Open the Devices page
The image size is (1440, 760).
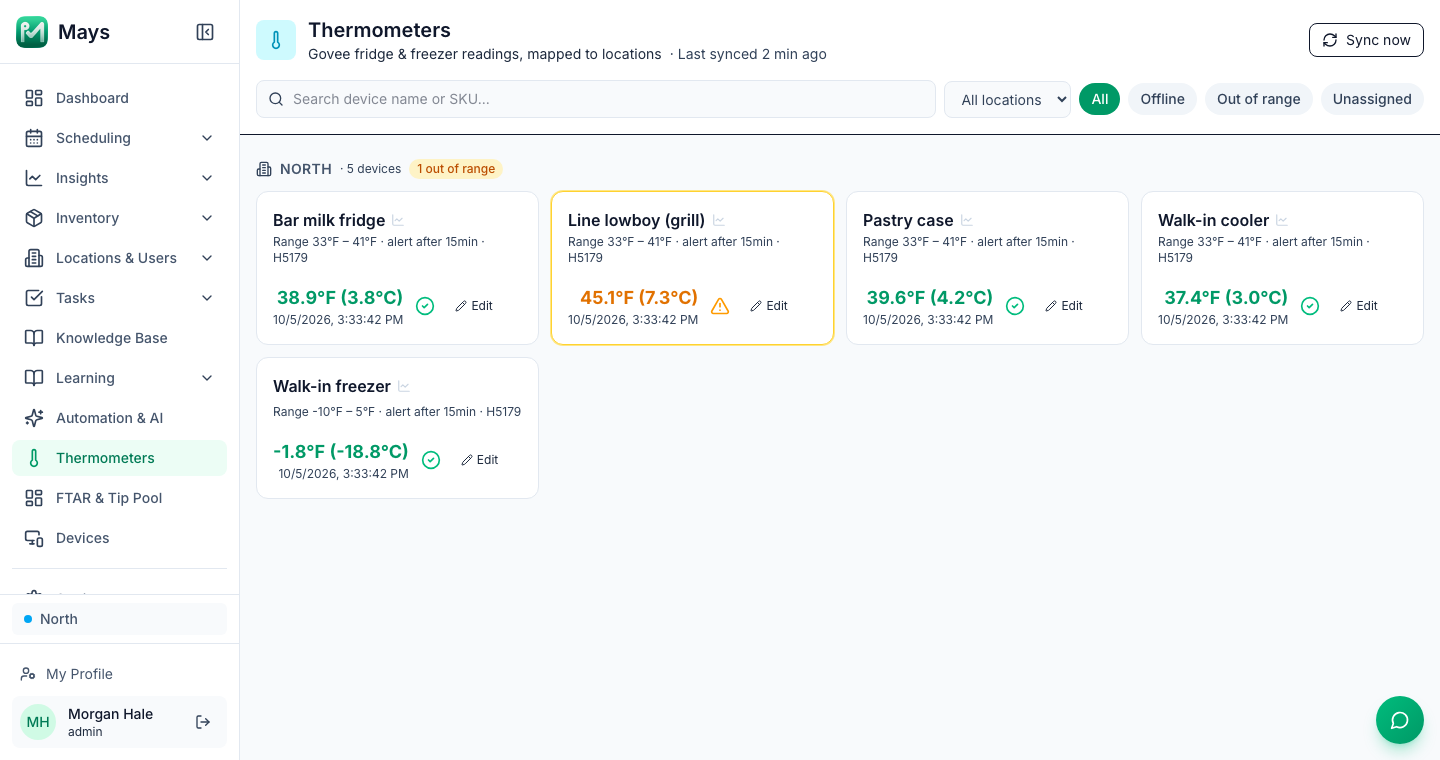point(120,538)
